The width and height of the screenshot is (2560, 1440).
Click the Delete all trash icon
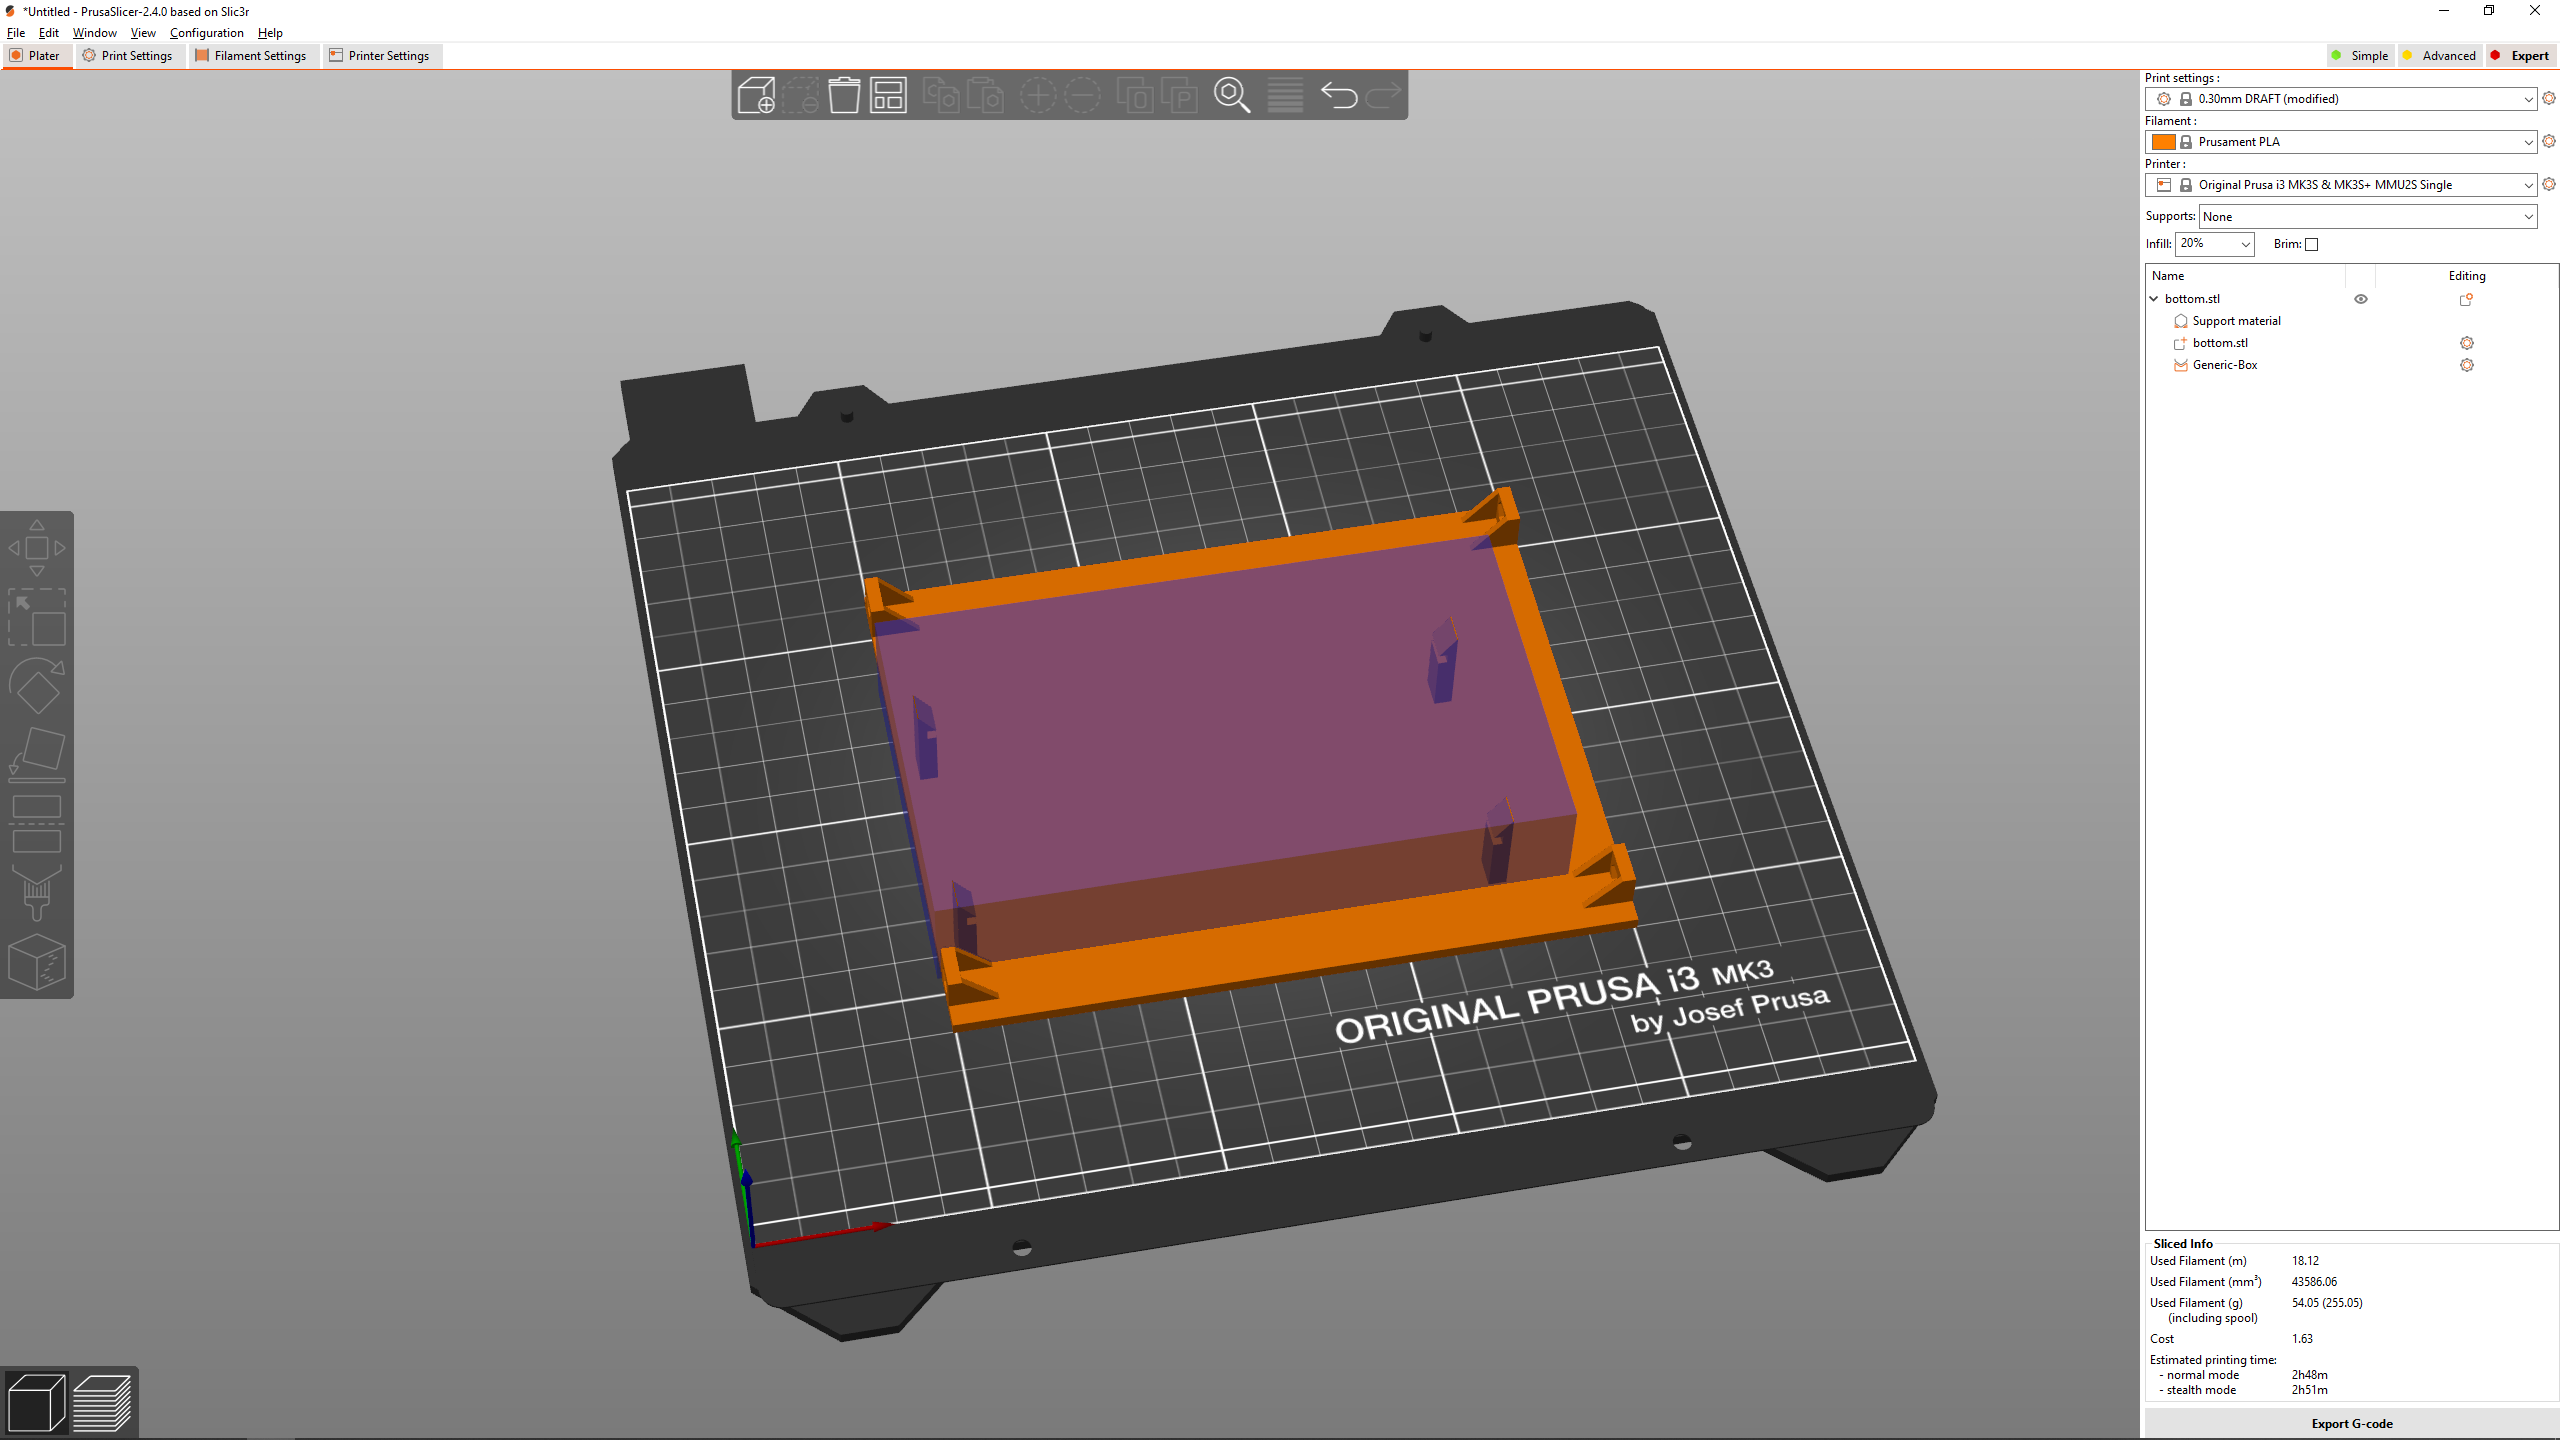tap(844, 96)
